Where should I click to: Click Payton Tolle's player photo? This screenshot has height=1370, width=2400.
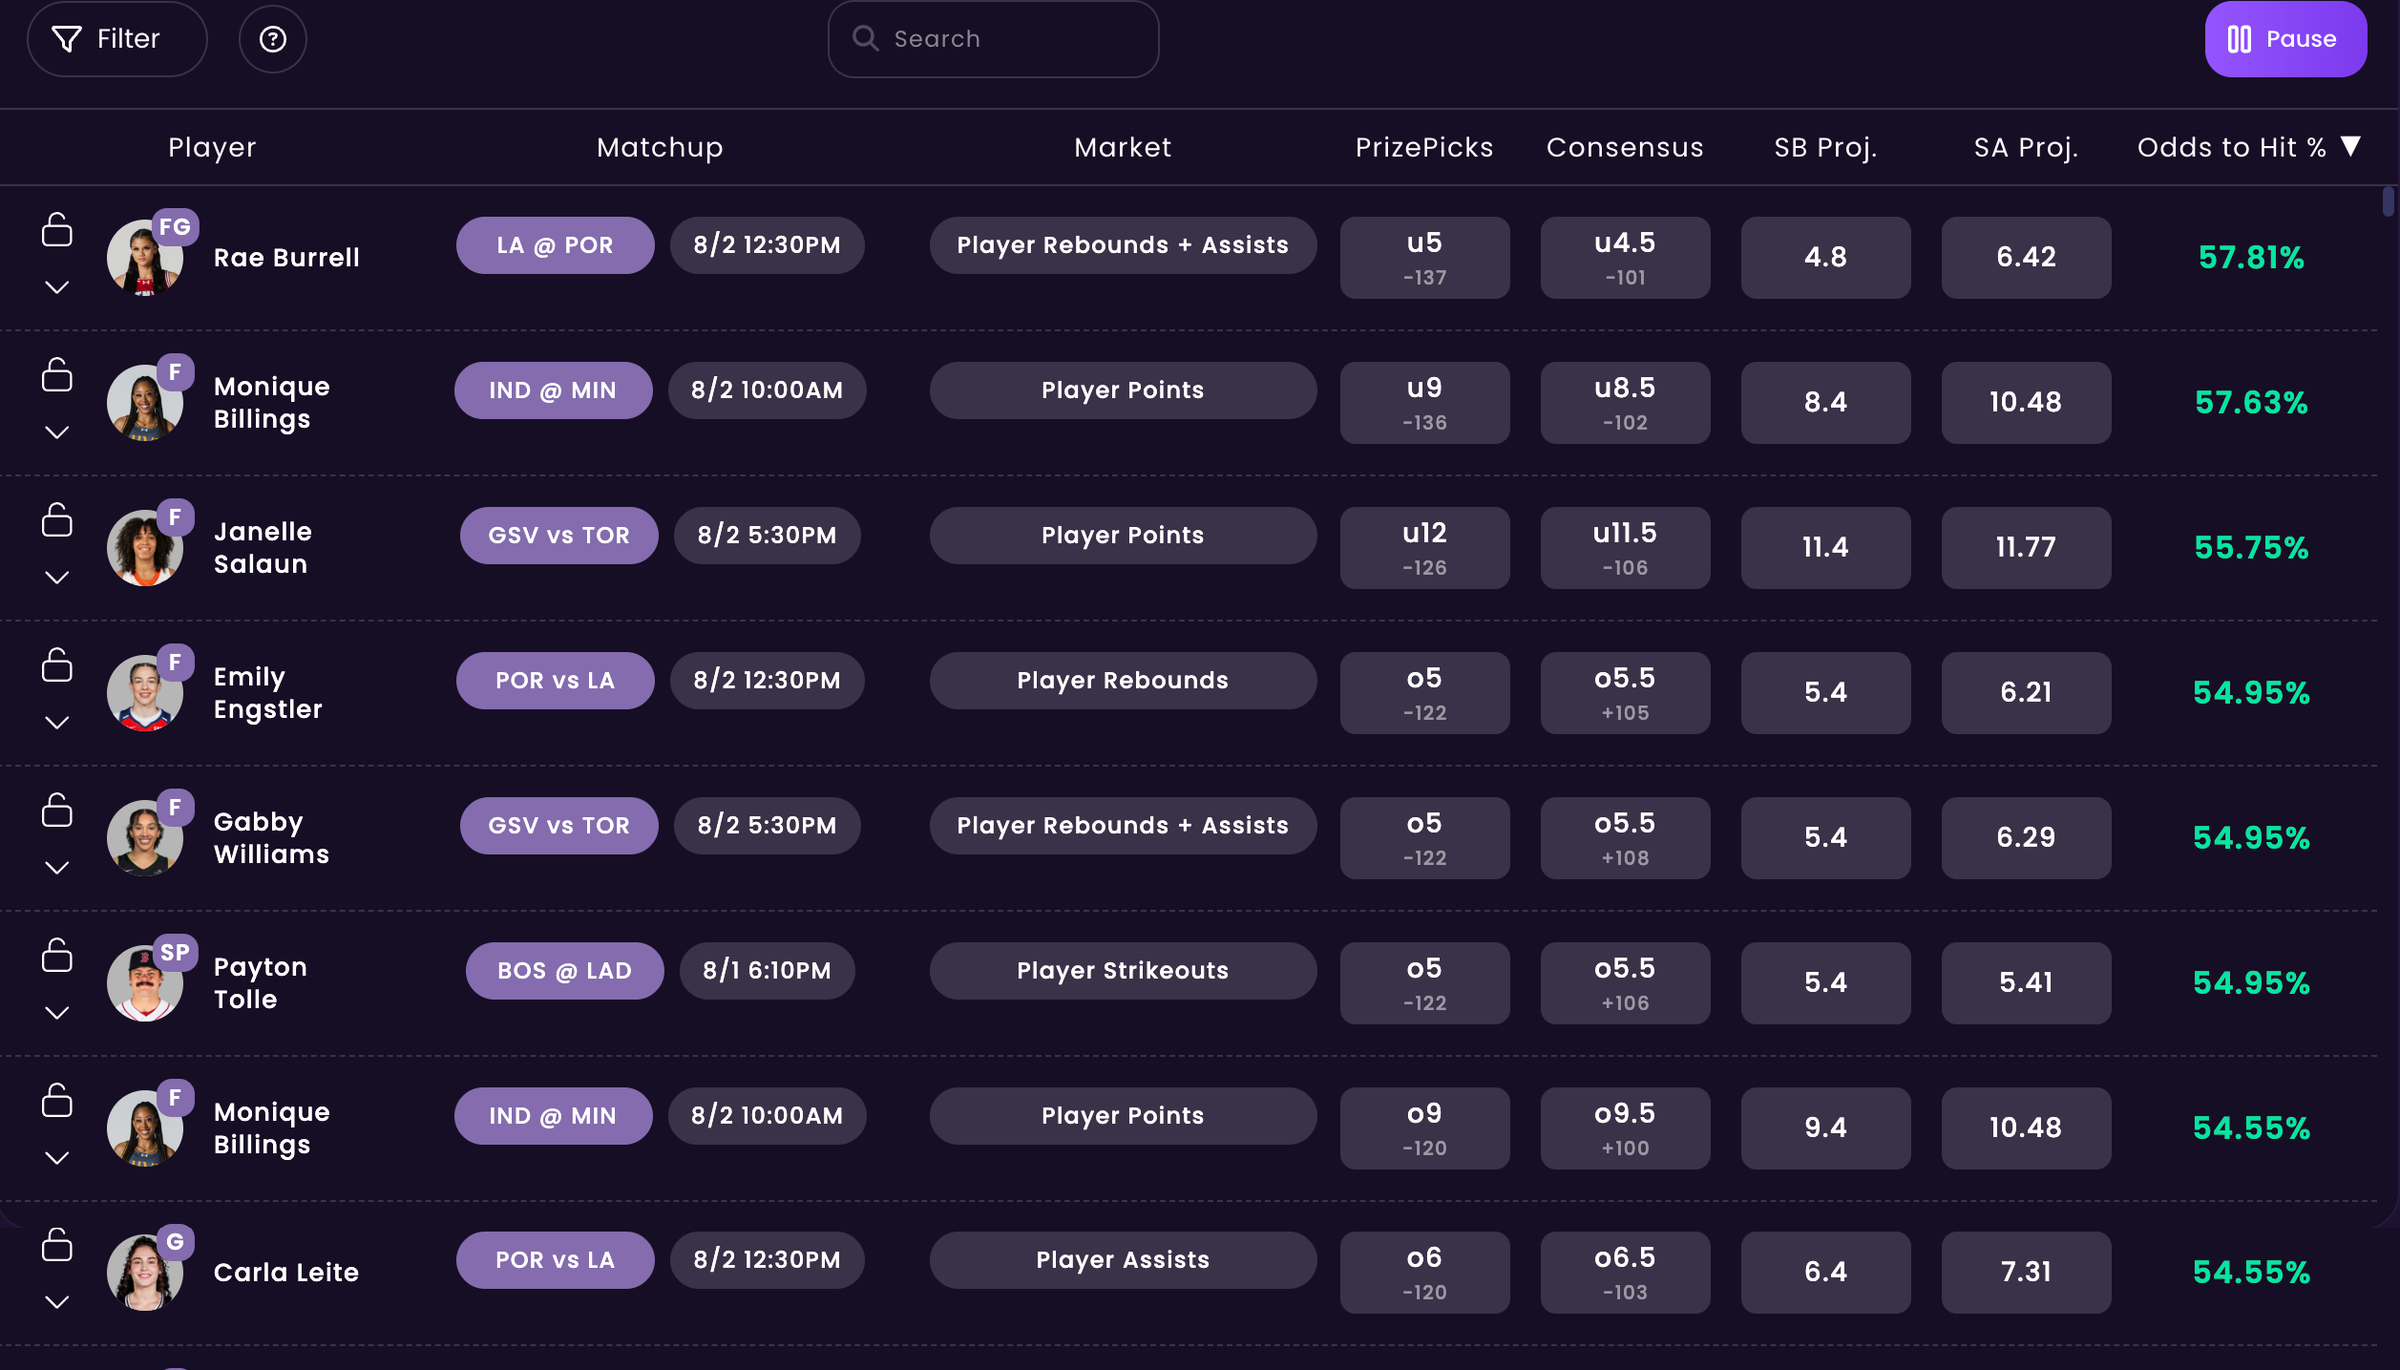click(x=145, y=983)
